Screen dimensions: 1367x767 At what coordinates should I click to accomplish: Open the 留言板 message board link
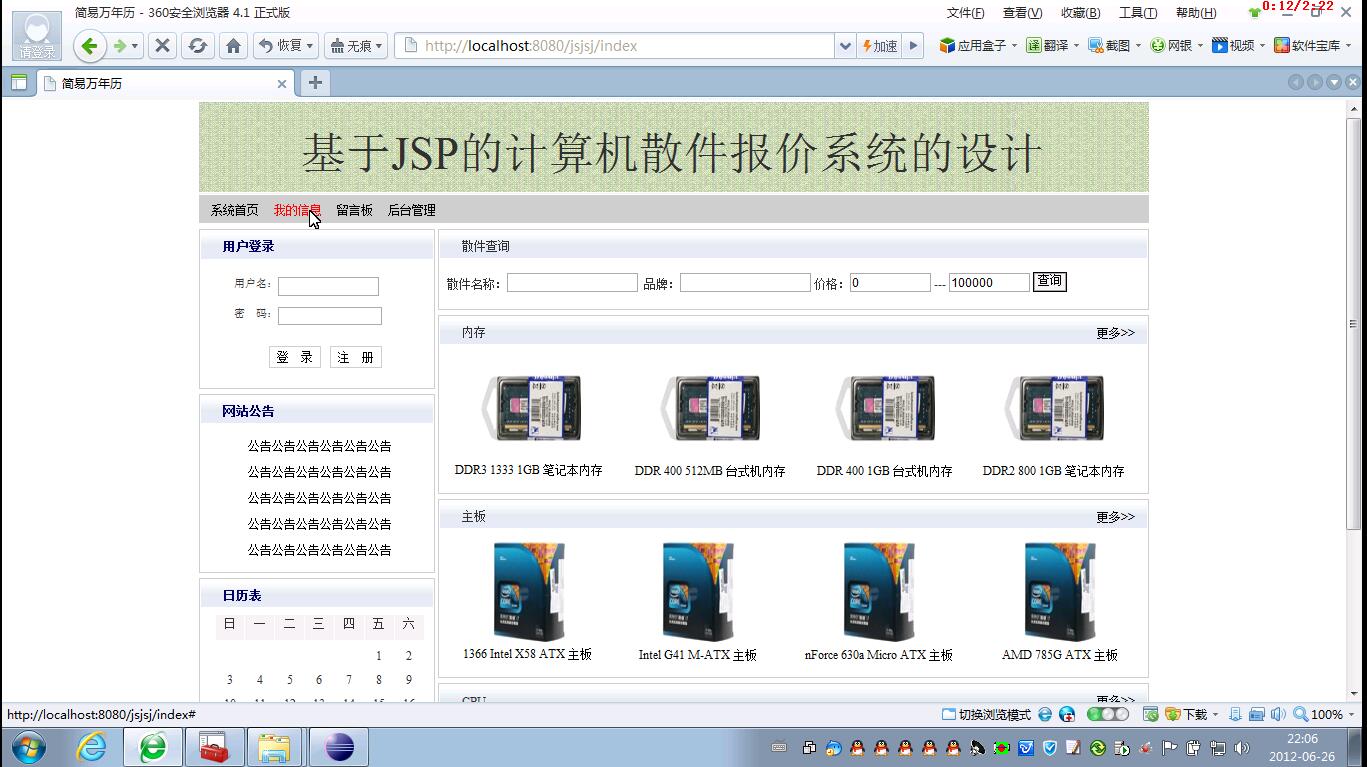click(x=354, y=210)
